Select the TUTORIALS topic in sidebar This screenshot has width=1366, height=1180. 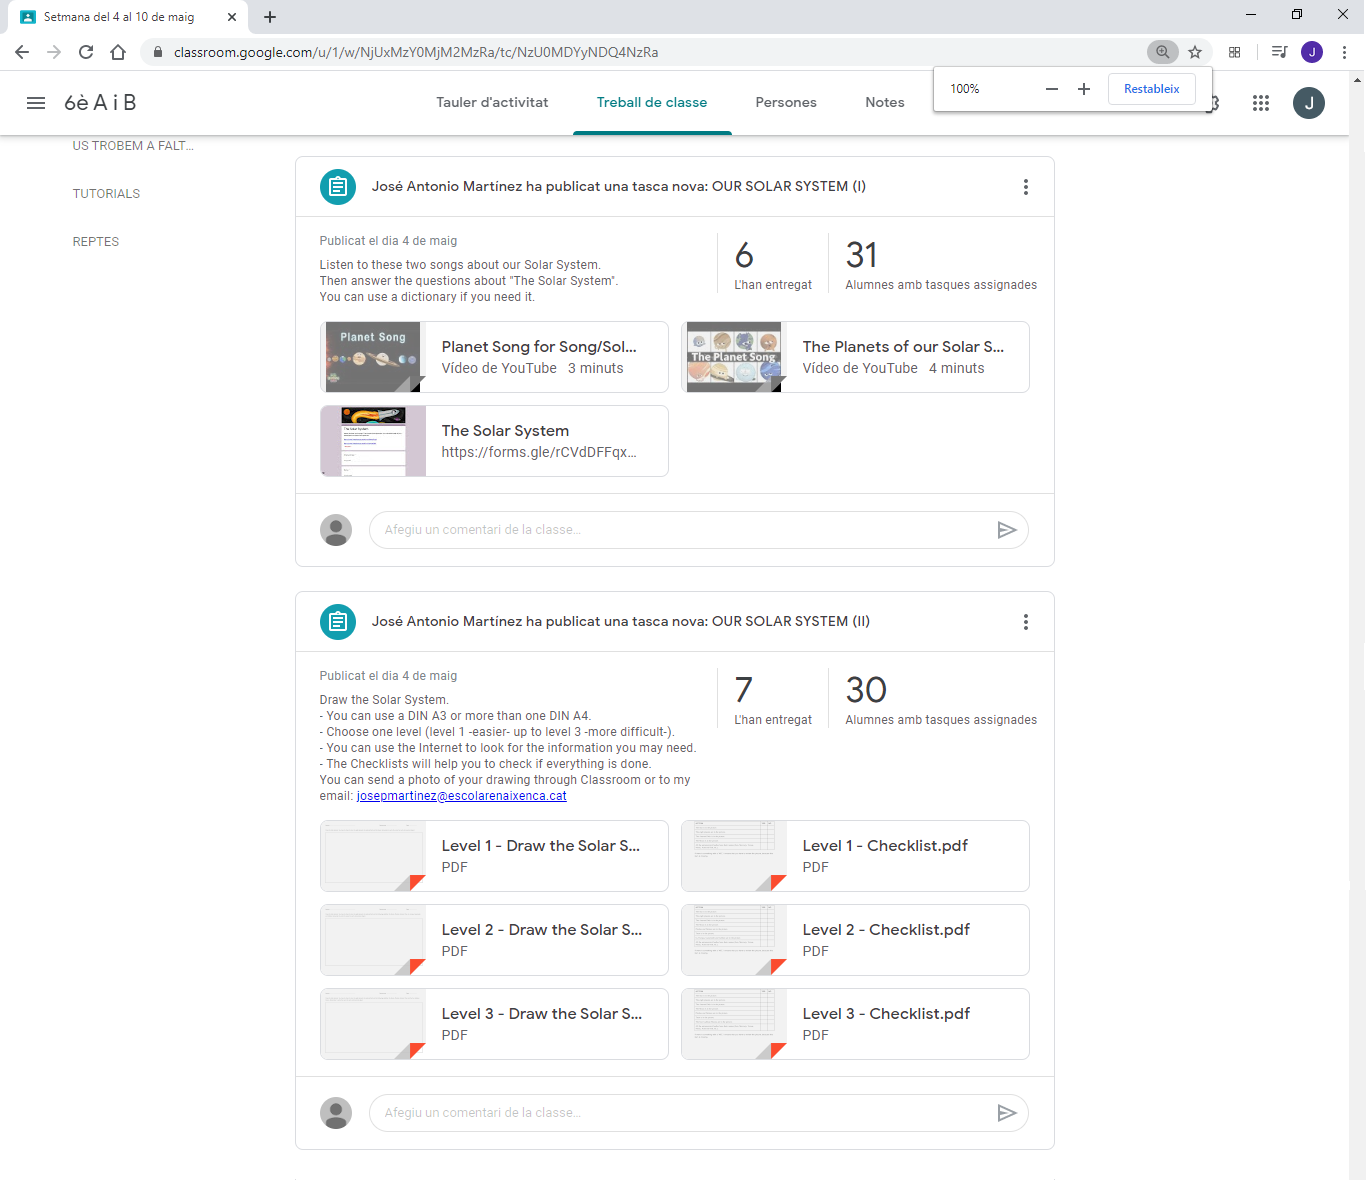coord(106,194)
